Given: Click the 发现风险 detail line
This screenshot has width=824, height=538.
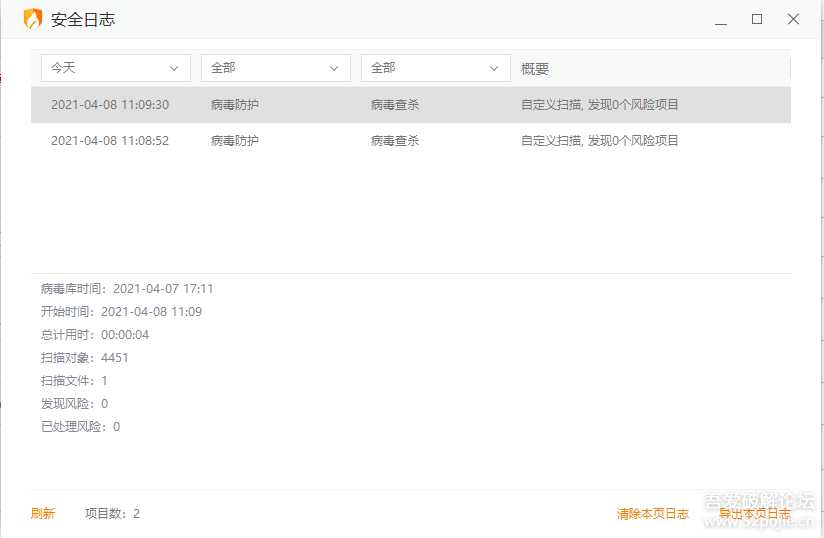Looking at the screenshot, I should point(74,404).
